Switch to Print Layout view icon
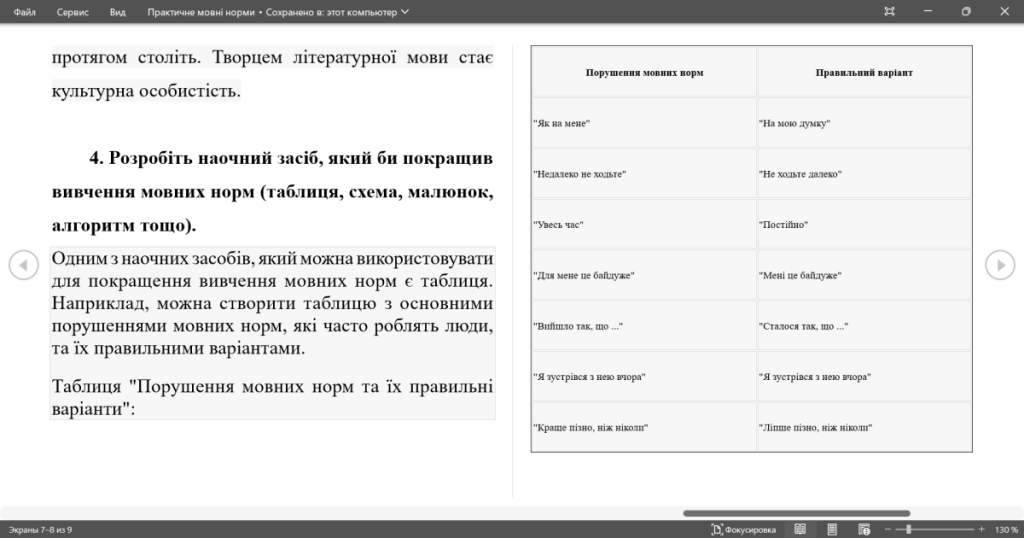Screen dimensions: 1024x538 coord(832,530)
